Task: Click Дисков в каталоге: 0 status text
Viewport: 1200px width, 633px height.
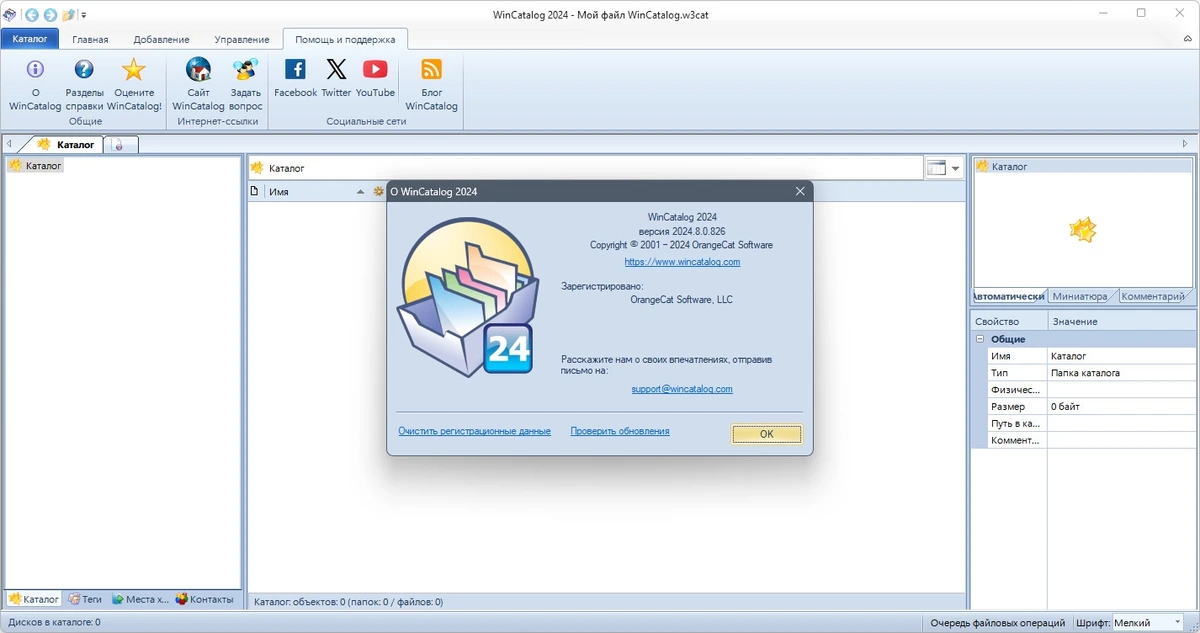Action: click(x=54, y=622)
